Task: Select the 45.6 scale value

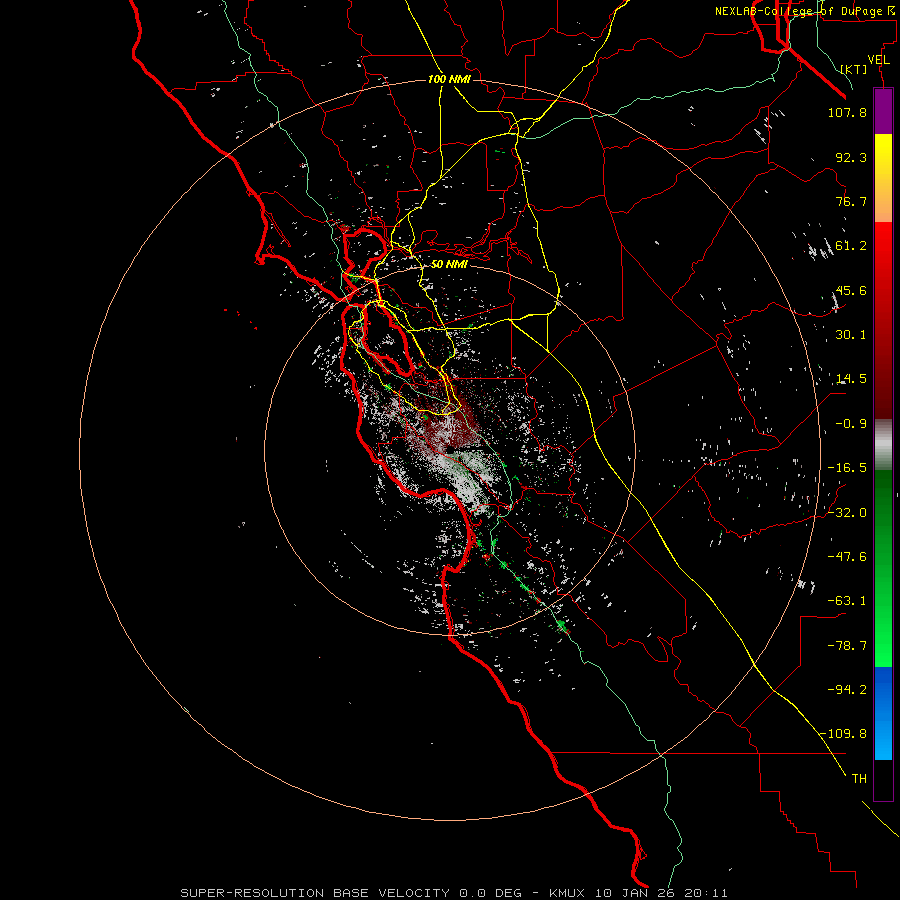Action: (x=851, y=290)
